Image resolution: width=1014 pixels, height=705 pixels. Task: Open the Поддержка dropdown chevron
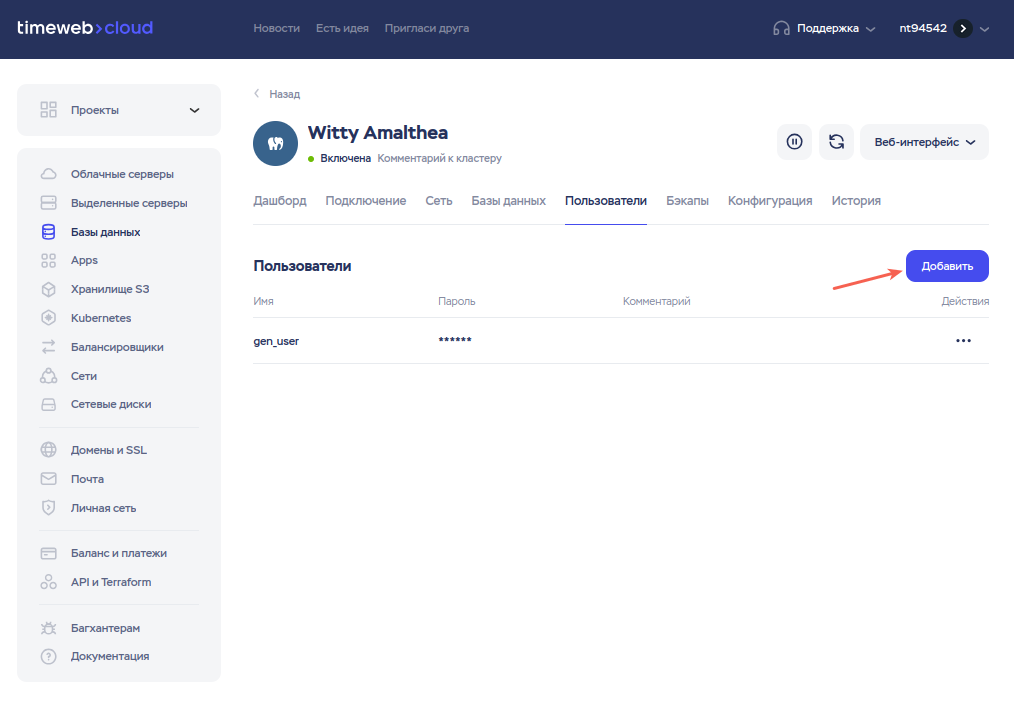pyautogui.click(x=870, y=29)
